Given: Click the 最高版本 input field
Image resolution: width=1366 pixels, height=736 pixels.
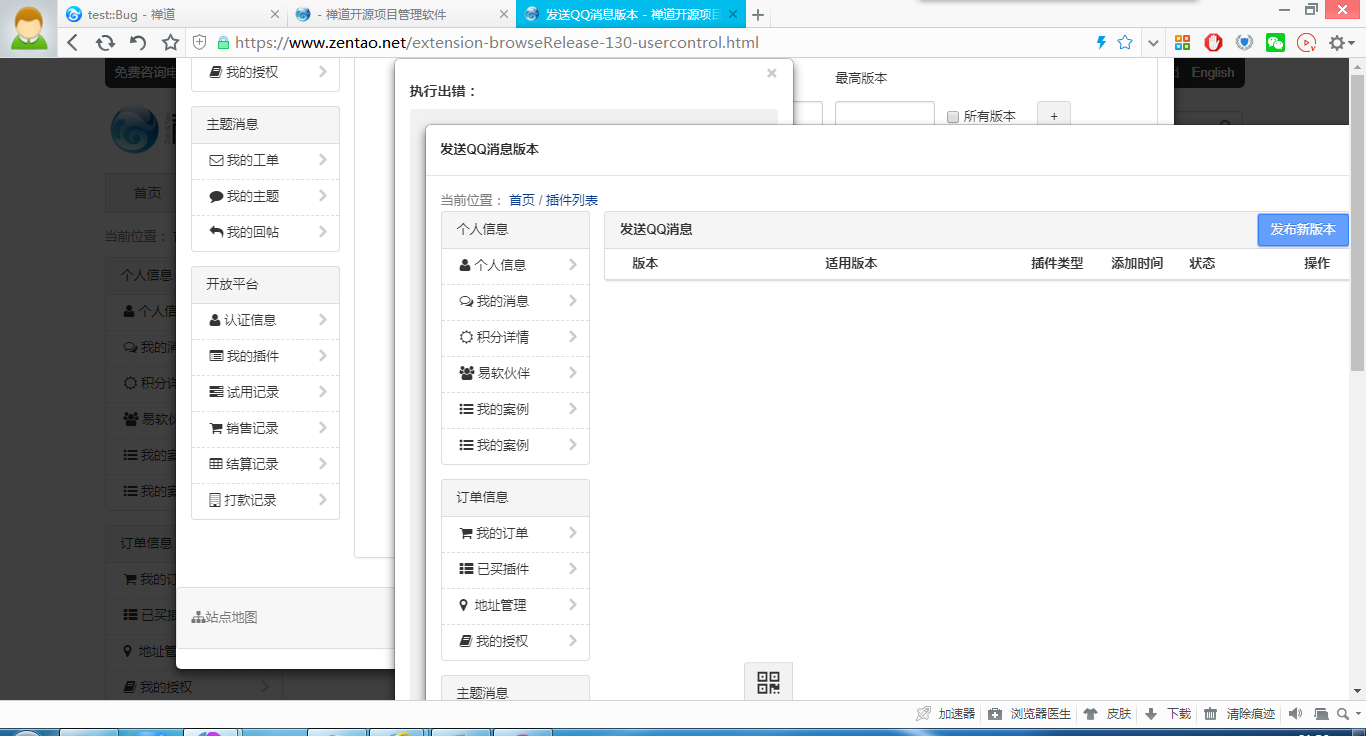Looking at the screenshot, I should click(884, 115).
